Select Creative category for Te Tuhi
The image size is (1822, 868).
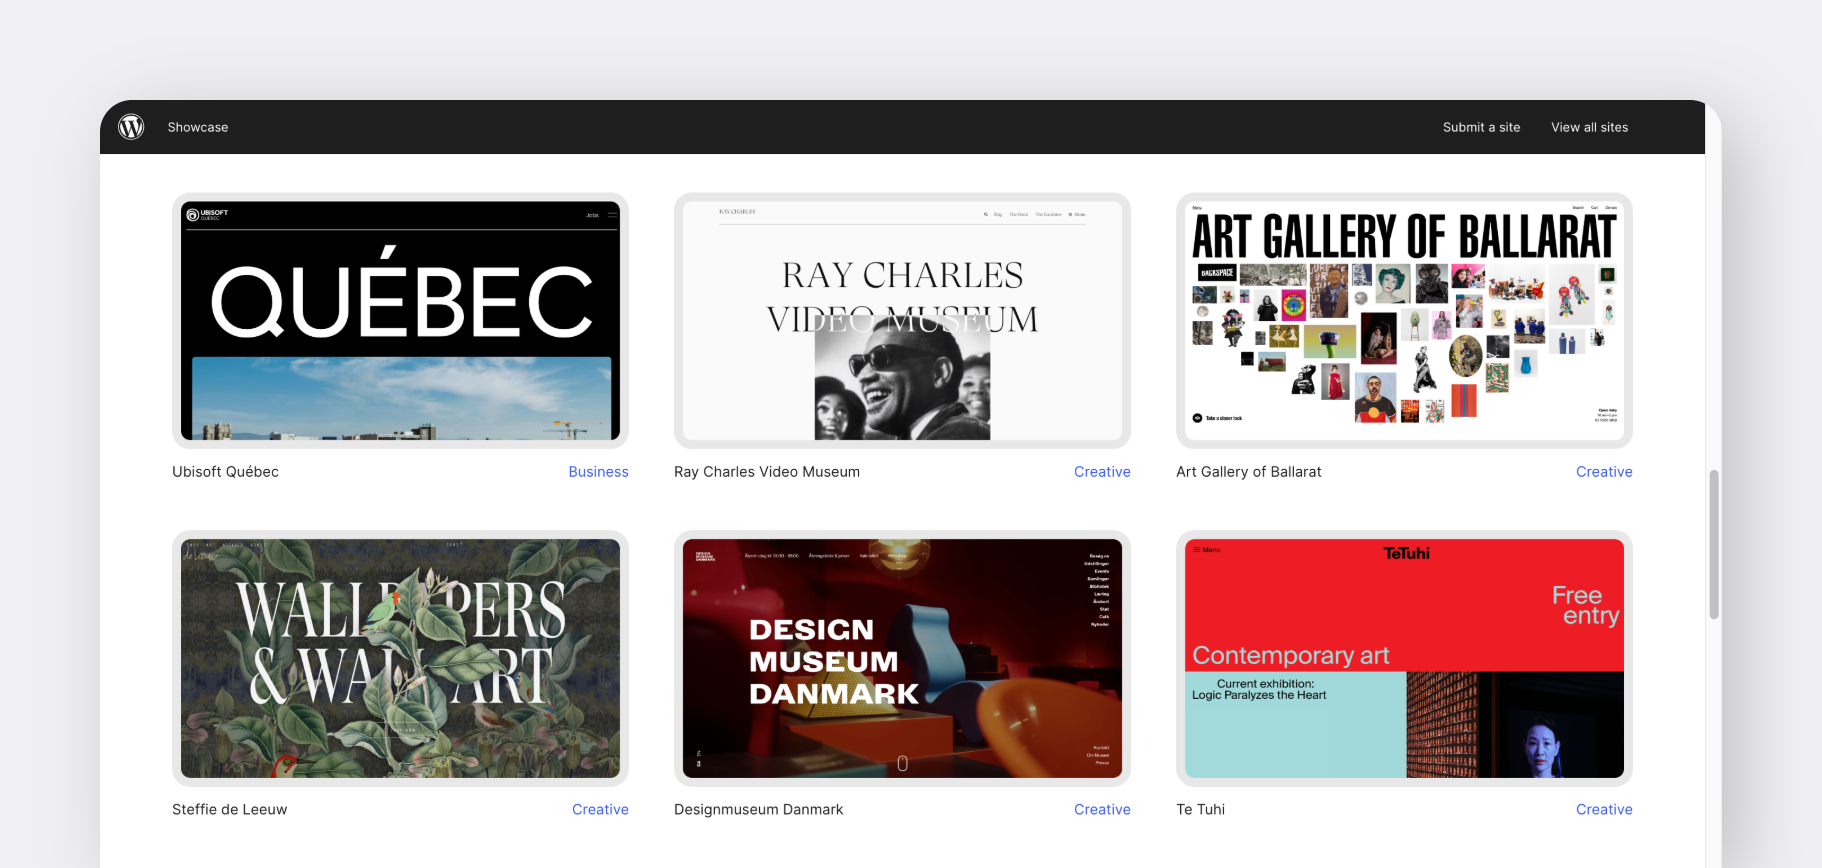click(1604, 810)
